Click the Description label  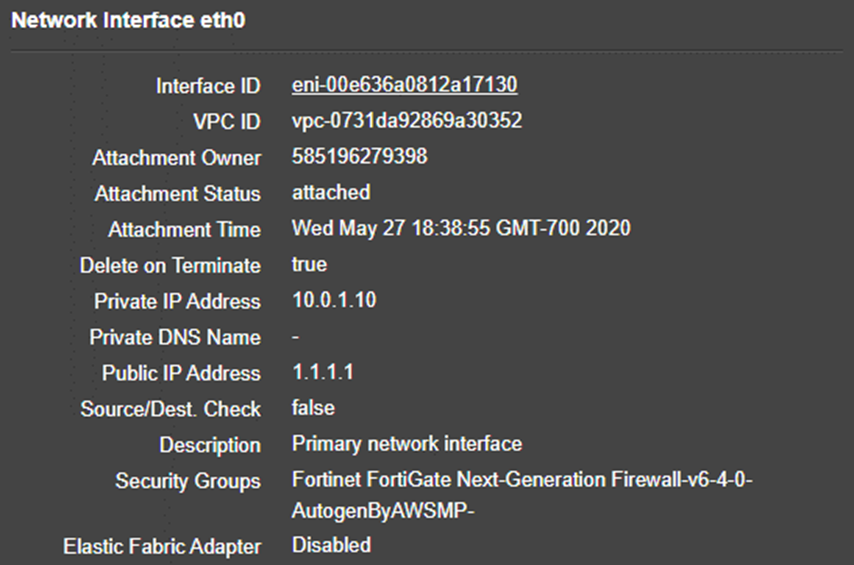(x=210, y=444)
